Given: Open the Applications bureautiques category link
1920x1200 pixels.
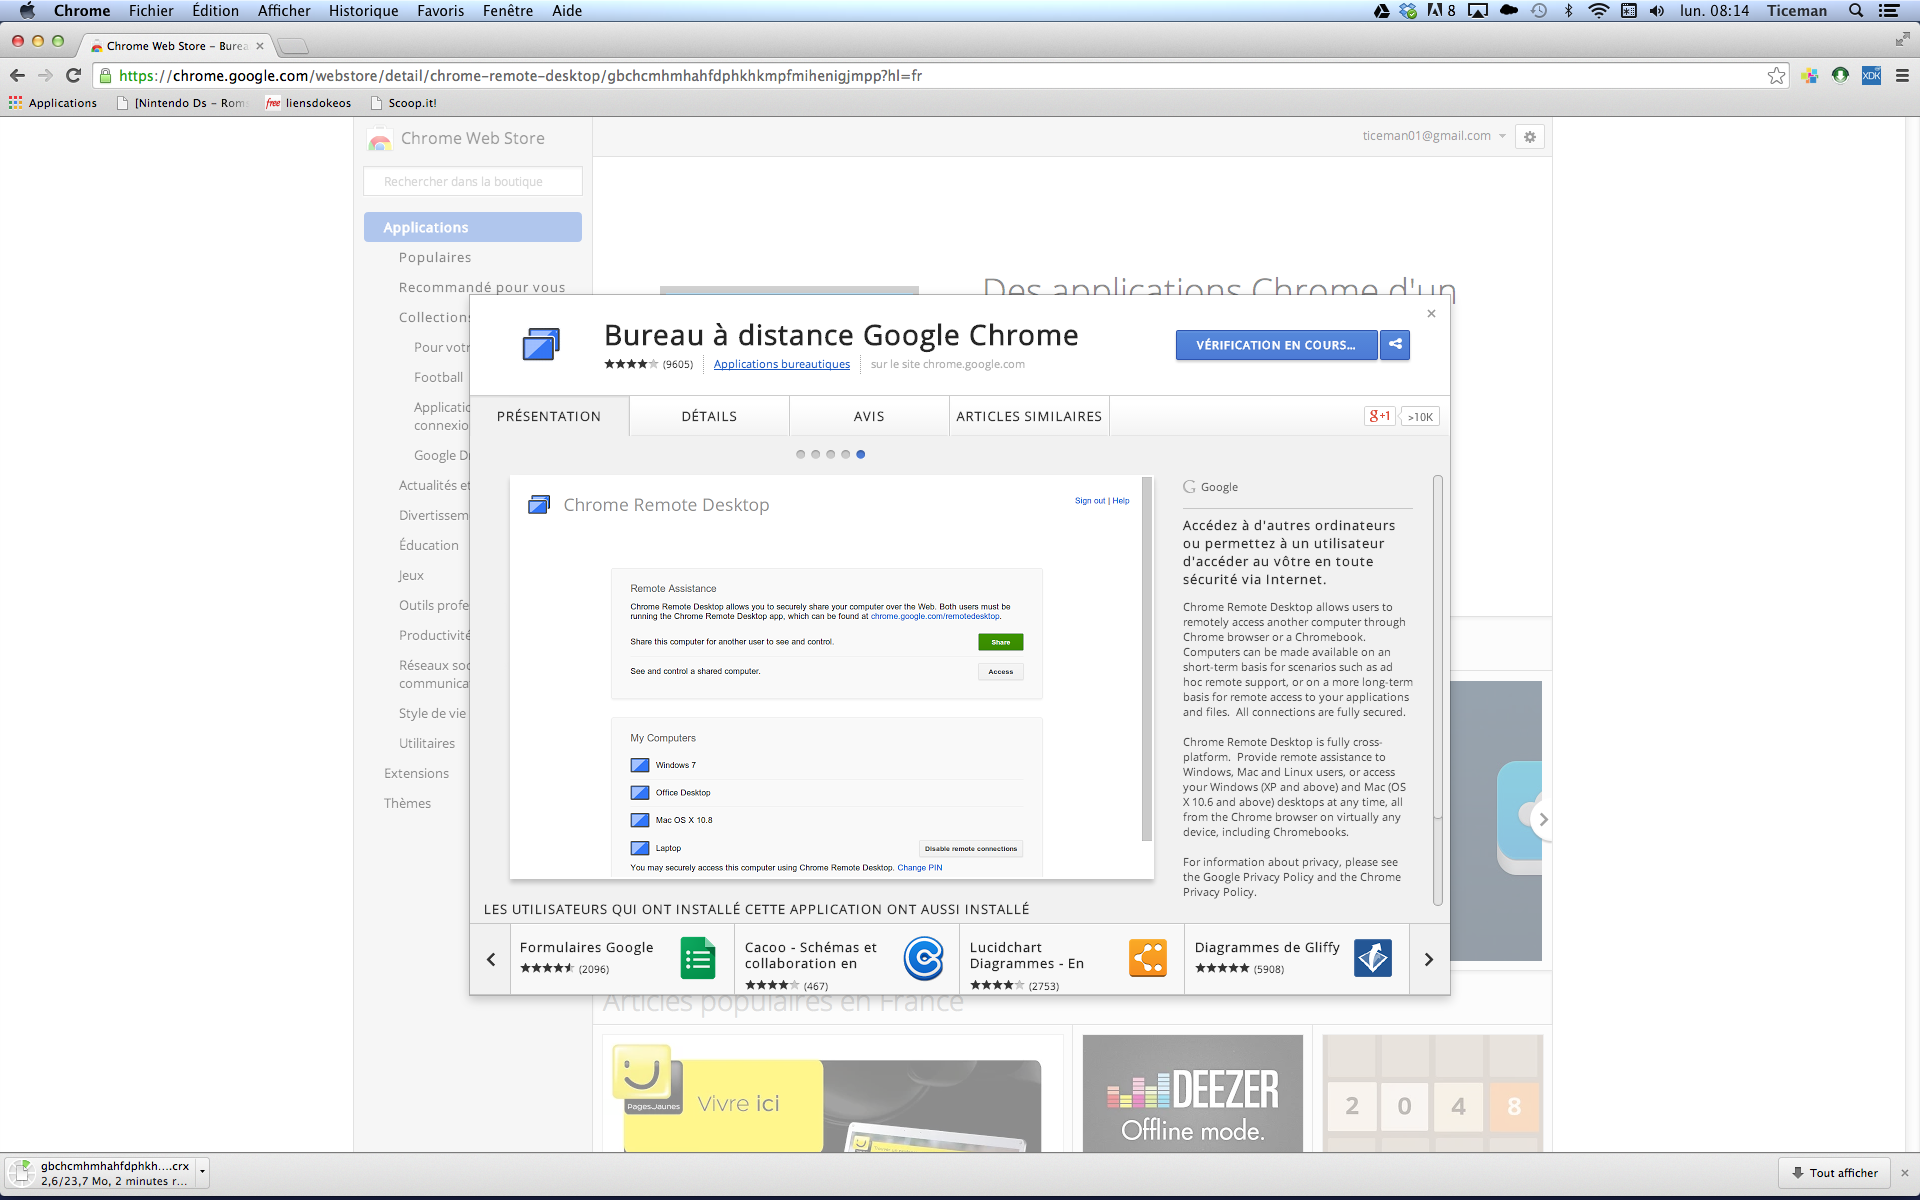Looking at the screenshot, I should click(x=782, y=364).
